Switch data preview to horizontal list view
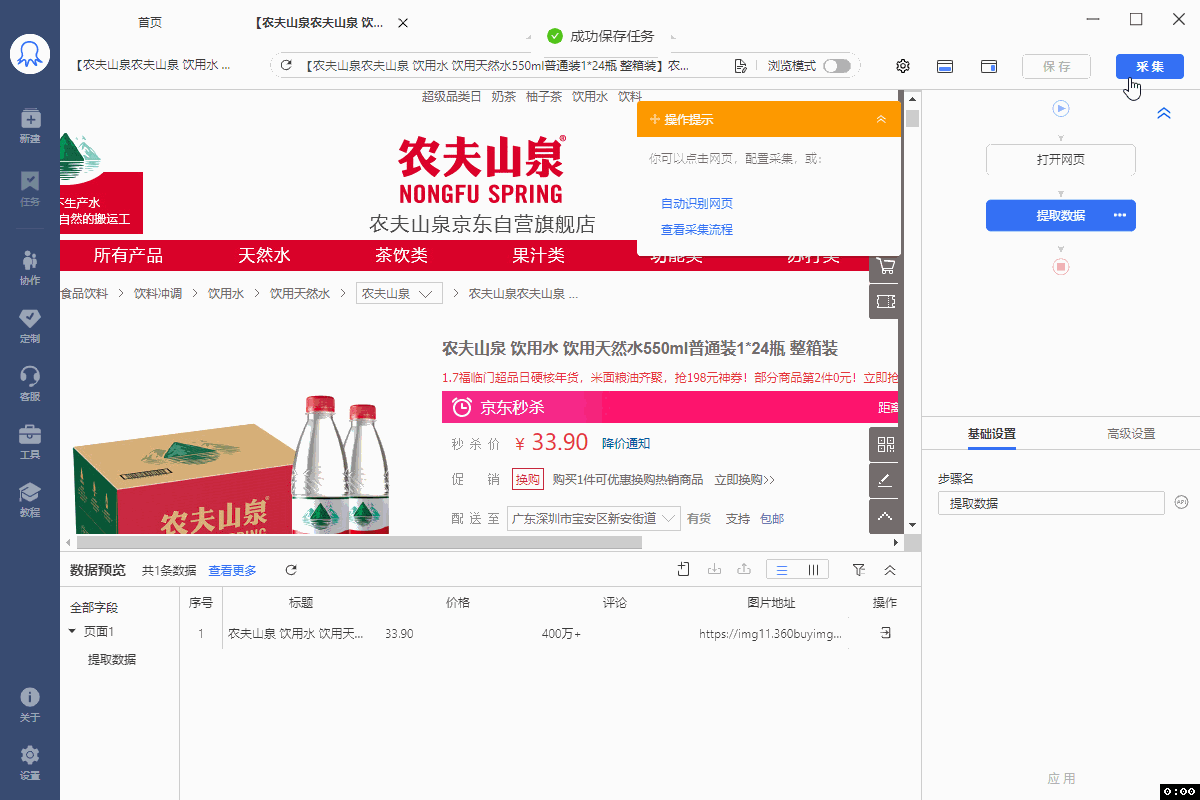 (x=782, y=569)
